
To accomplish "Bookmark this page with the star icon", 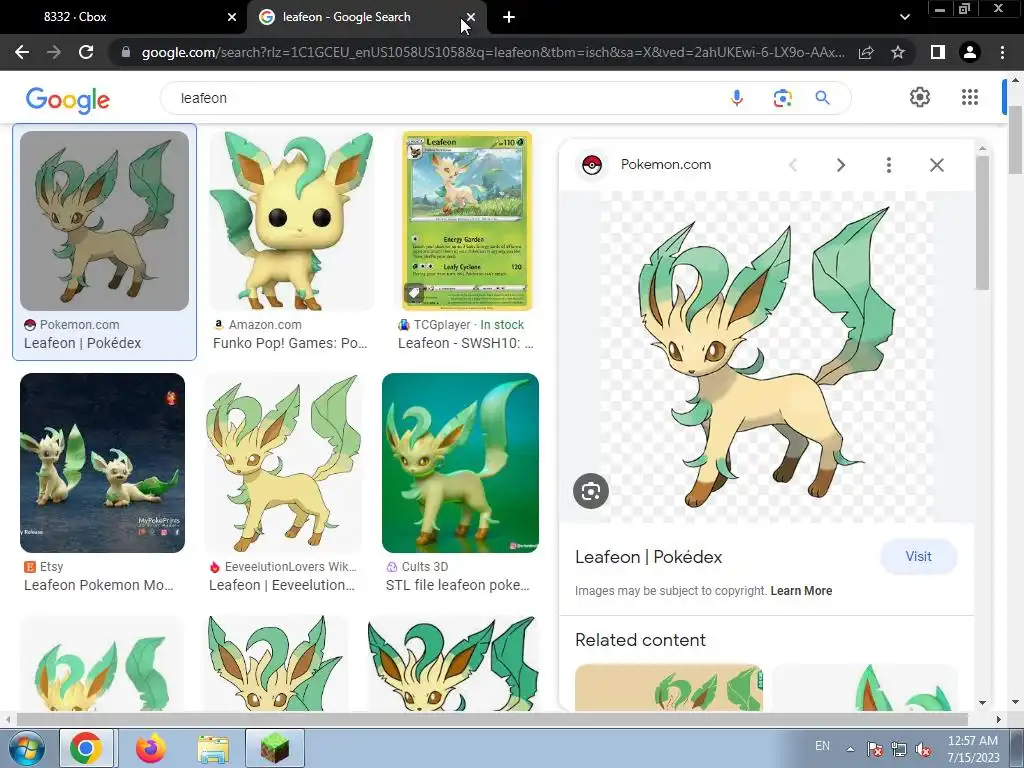I will (898, 52).
